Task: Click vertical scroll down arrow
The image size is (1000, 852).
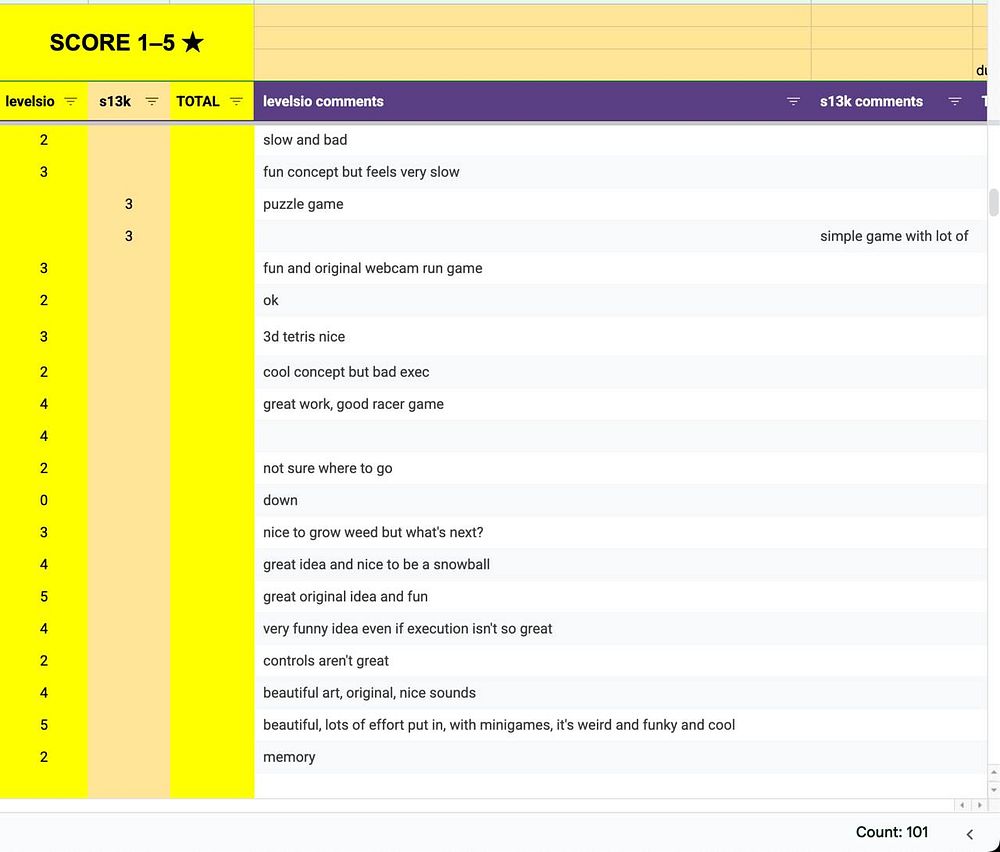Action: pyautogui.click(x=994, y=790)
